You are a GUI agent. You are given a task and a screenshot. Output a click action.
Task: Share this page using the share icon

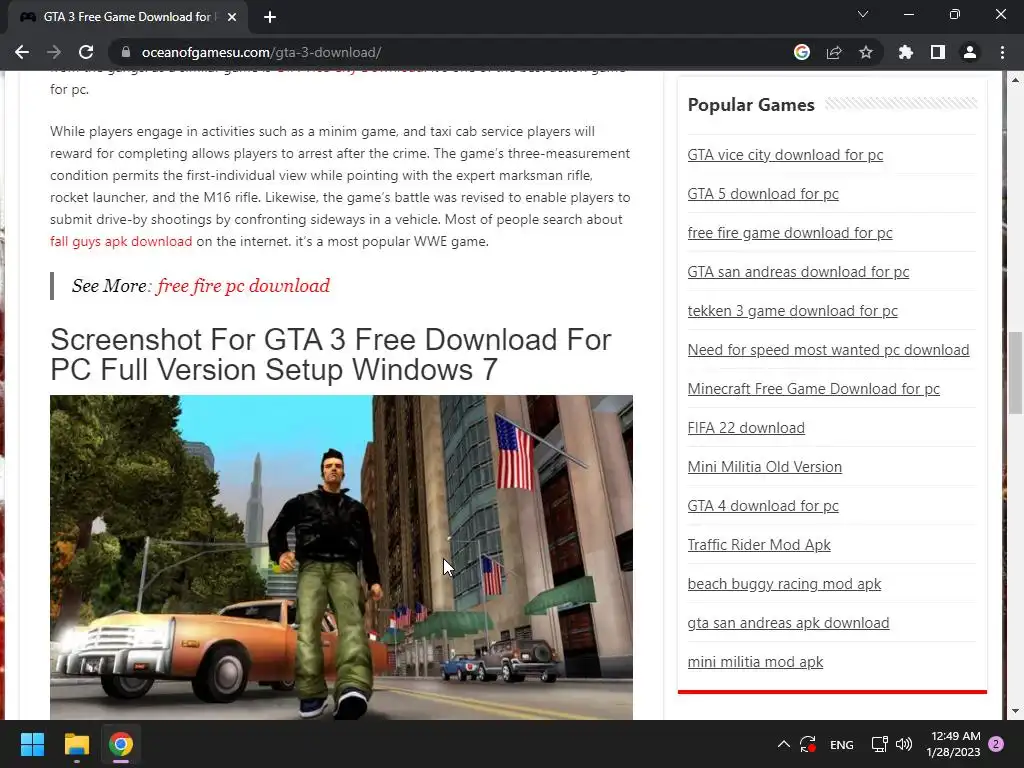834,52
